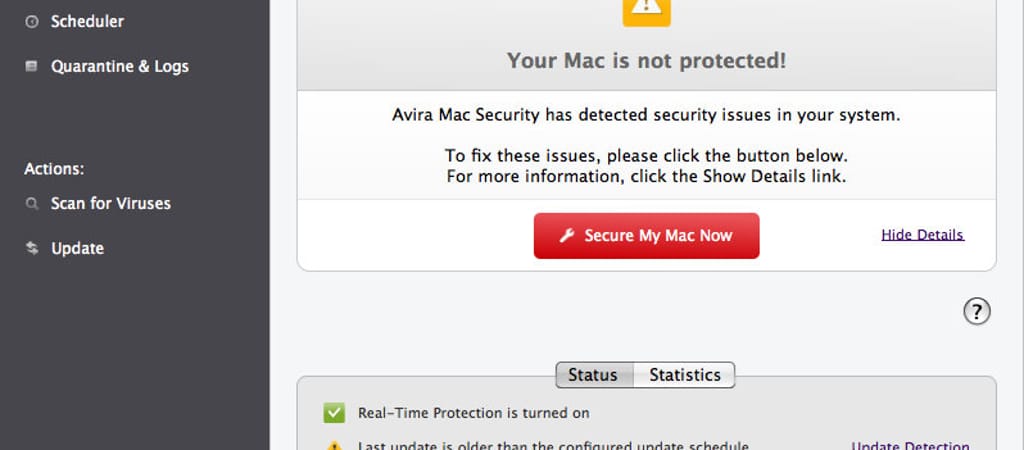The width and height of the screenshot is (1024, 450).
Task: Click the 'Your Mac is not protected!' headline
Action: pyautogui.click(x=646, y=61)
